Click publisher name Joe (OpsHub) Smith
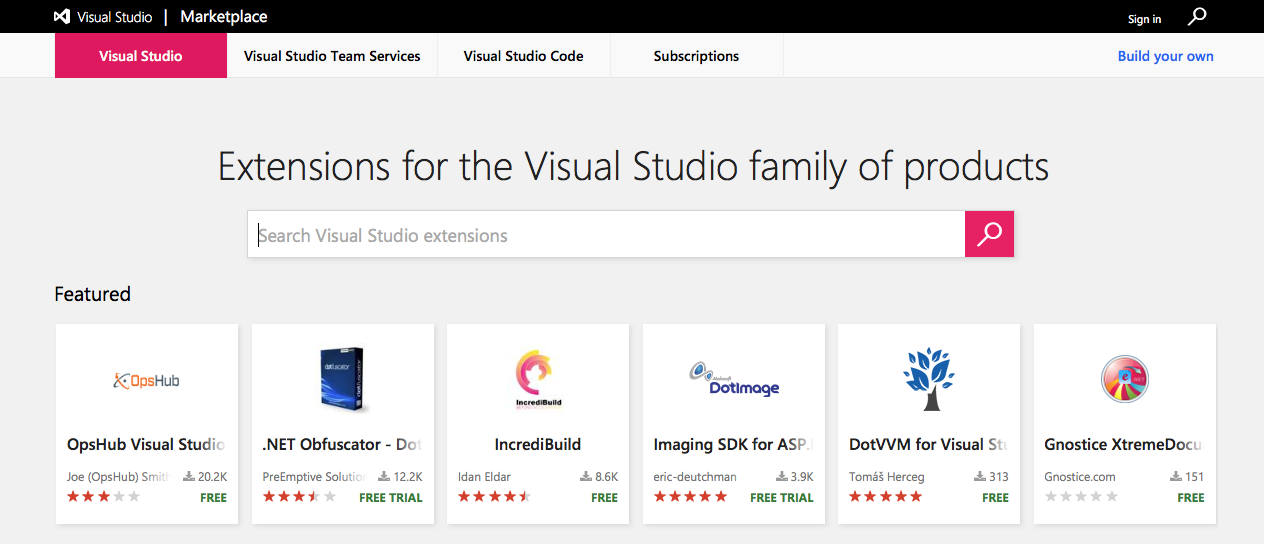This screenshot has width=1264, height=544. tap(118, 477)
